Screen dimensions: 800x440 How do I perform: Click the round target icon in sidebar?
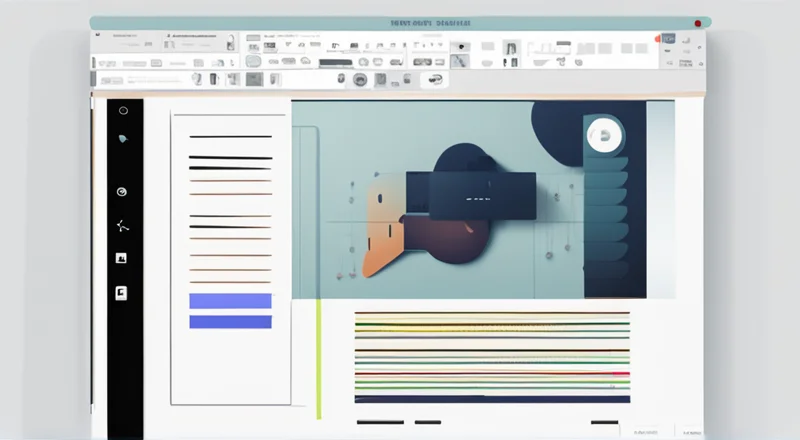pos(122,191)
